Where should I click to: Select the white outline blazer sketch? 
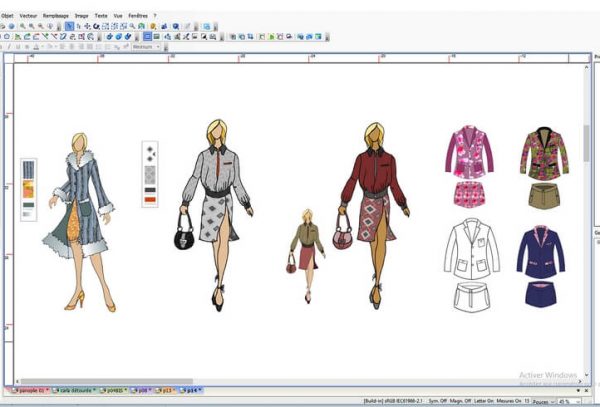(x=472, y=249)
